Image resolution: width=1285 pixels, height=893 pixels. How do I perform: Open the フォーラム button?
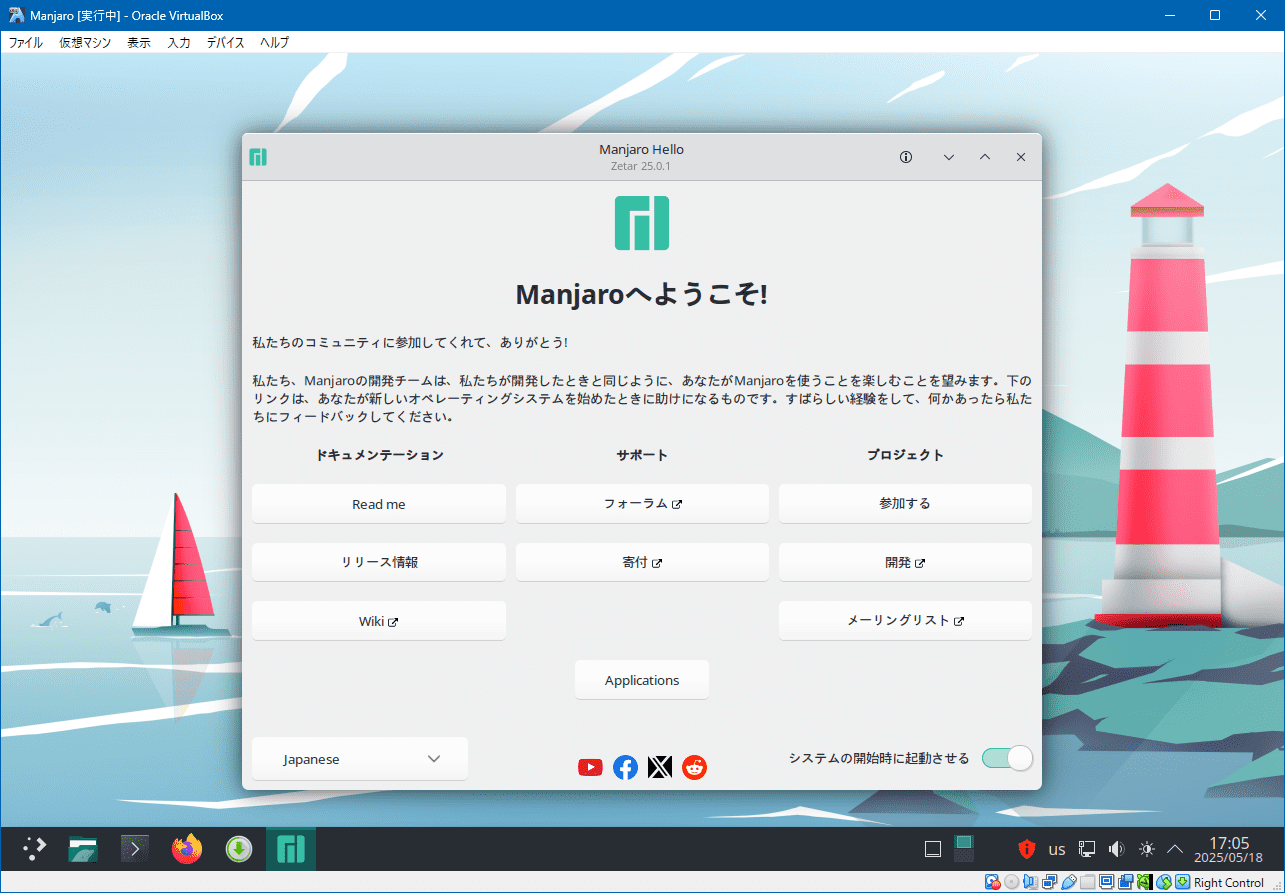pos(642,504)
